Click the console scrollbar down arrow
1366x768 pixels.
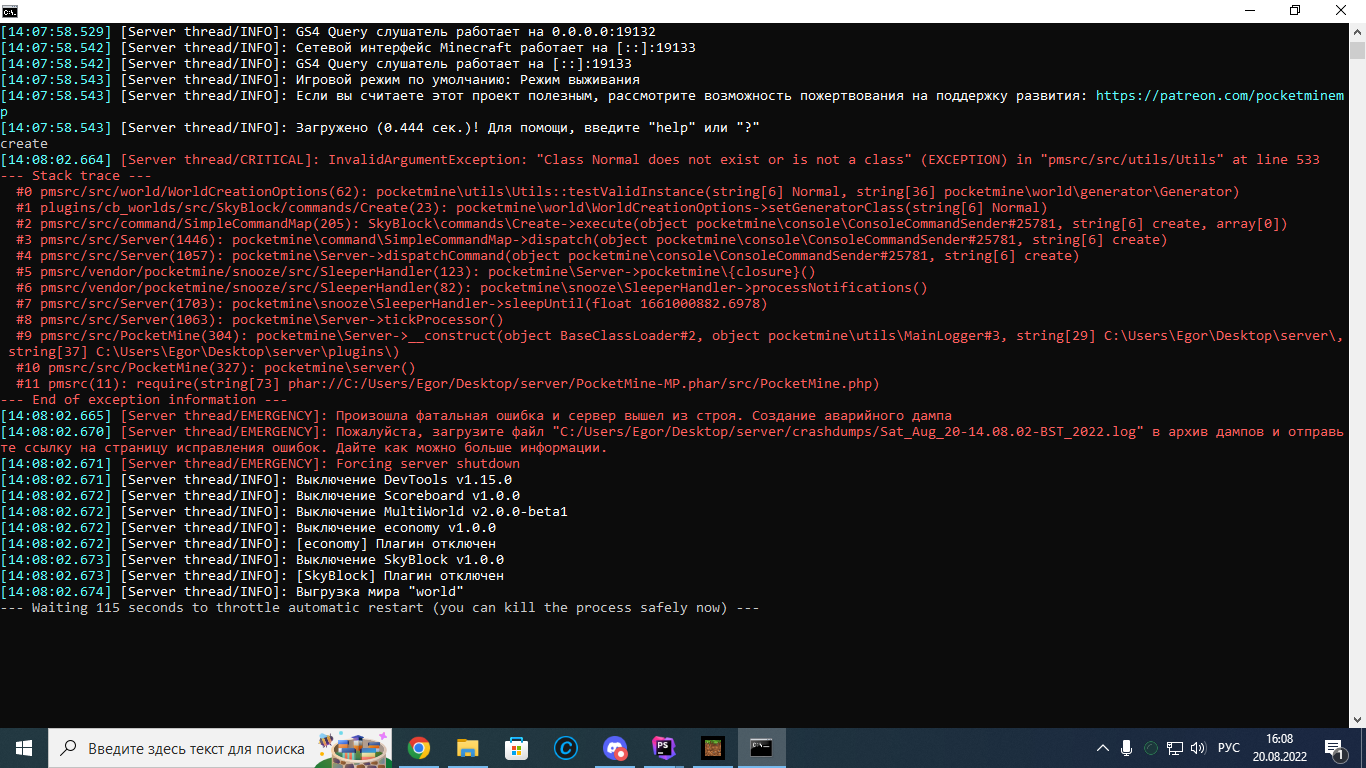[1357, 719]
